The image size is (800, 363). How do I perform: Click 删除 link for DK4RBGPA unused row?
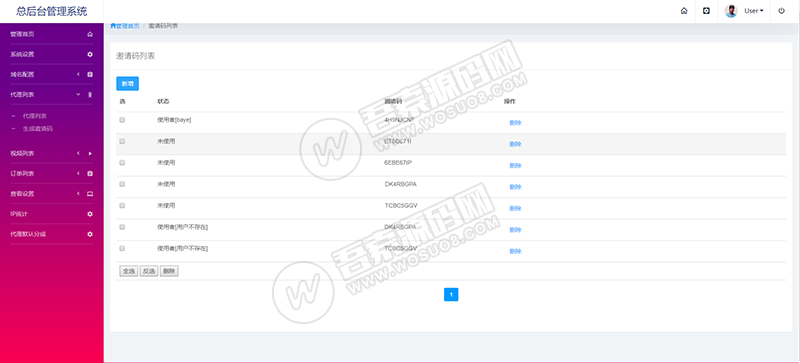[x=515, y=187]
